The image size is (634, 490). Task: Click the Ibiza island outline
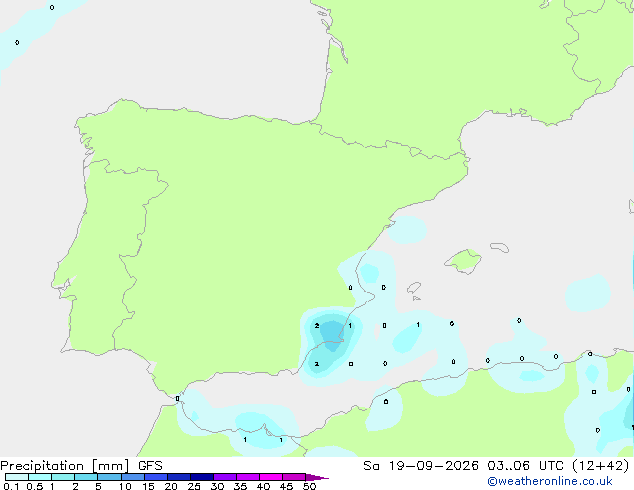(x=414, y=287)
